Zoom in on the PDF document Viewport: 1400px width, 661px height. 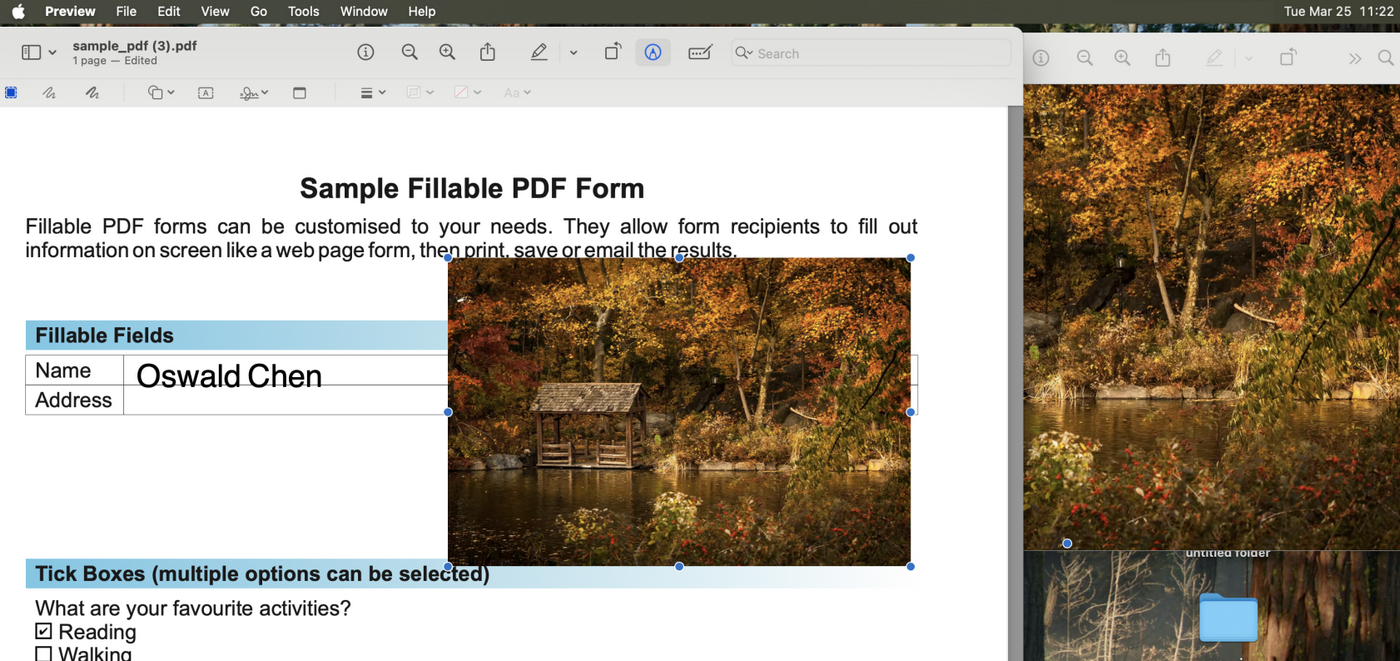[x=447, y=52]
